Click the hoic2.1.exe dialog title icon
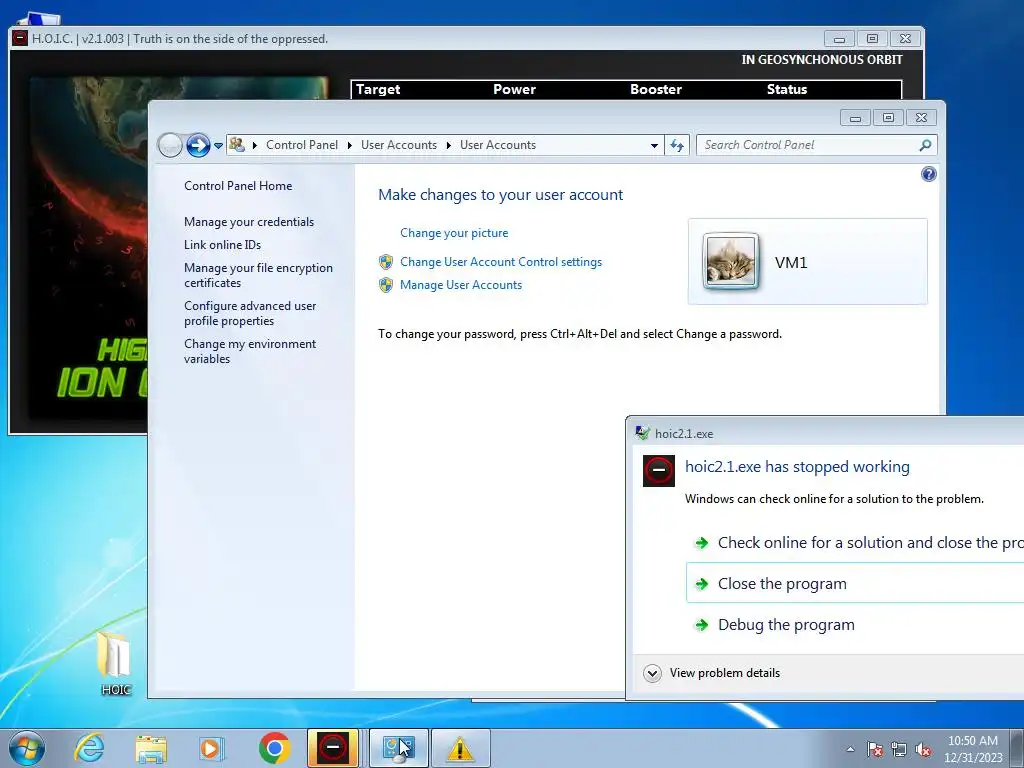Screen dimensions: 1024x768 point(643,433)
